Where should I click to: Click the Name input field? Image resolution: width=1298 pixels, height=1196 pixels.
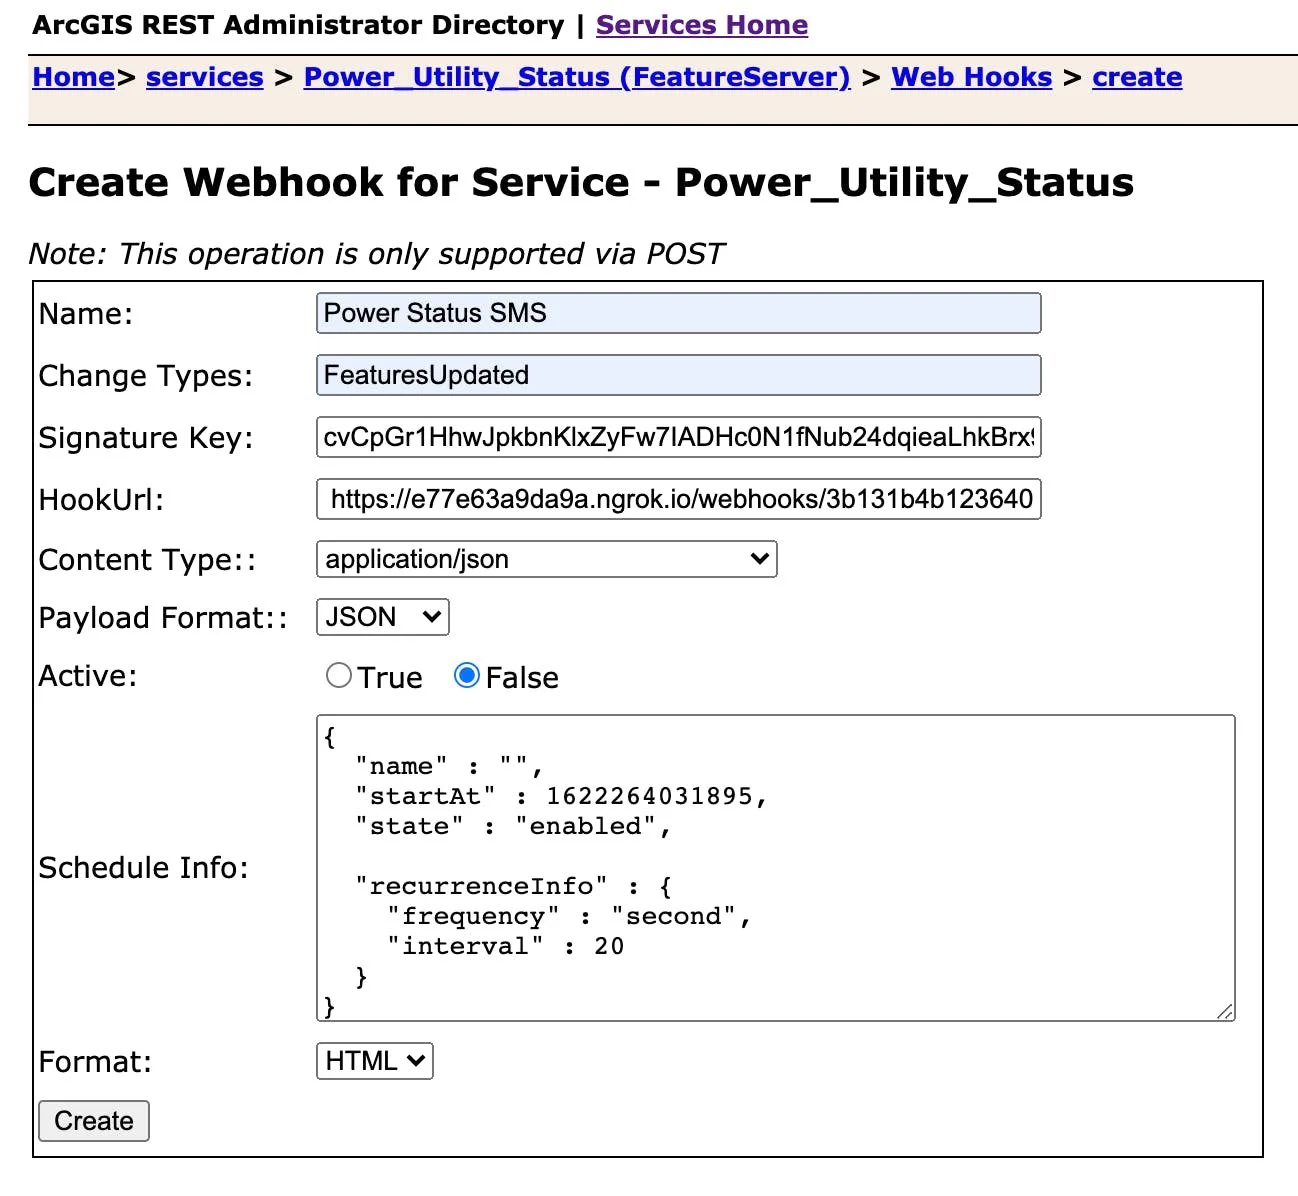pos(678,313)
